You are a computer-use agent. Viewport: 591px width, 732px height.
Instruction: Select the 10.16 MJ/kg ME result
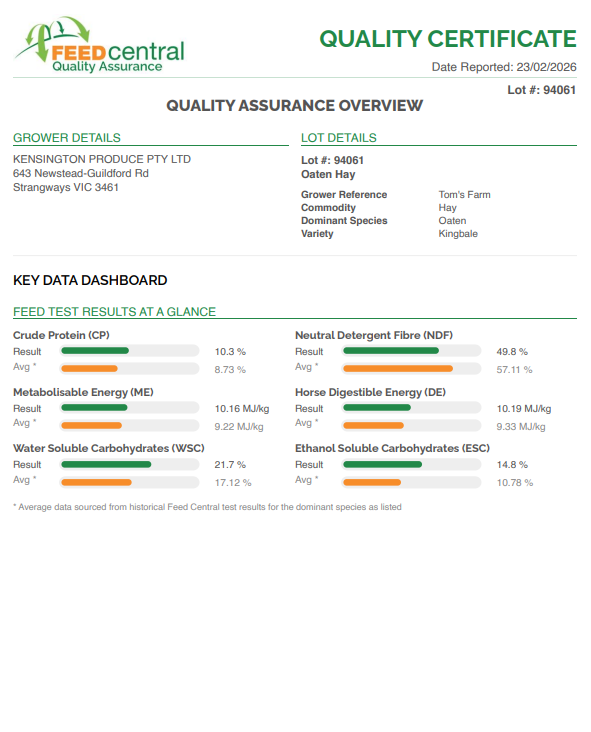(x=242, y=408)
